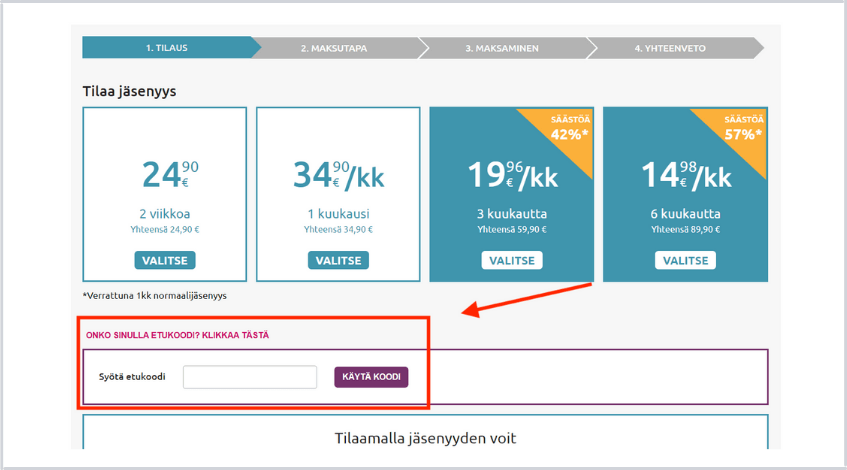Click the 57% säästöä corner badge
The width and height of the screenshot is (847, 470).
(x=740, y=129)
